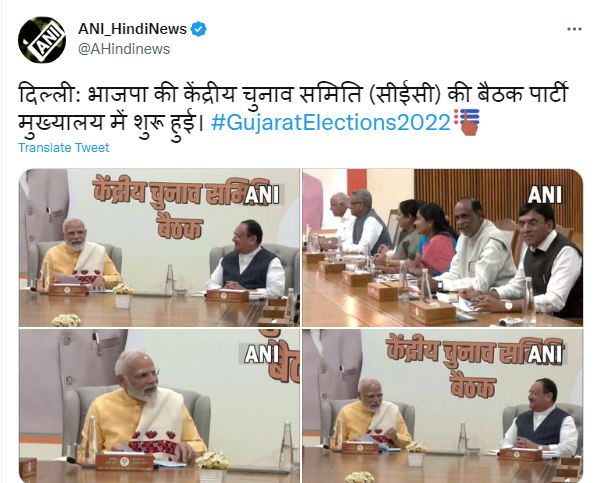
Task: Open bottom-left close-up photo
Action: pyautogui.click(x=159, y=406)
